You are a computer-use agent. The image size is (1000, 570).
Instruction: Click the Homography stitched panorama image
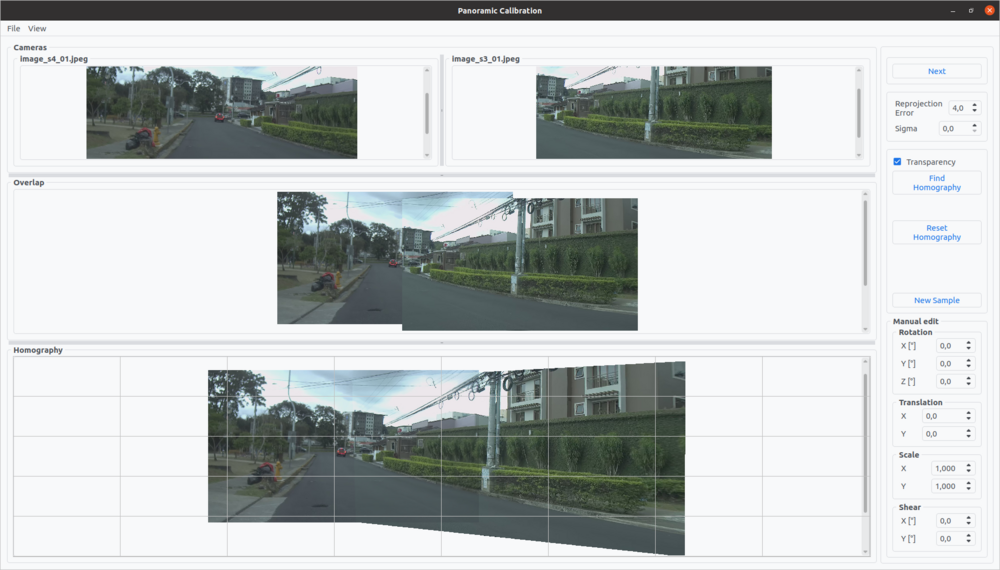point(446,458)
